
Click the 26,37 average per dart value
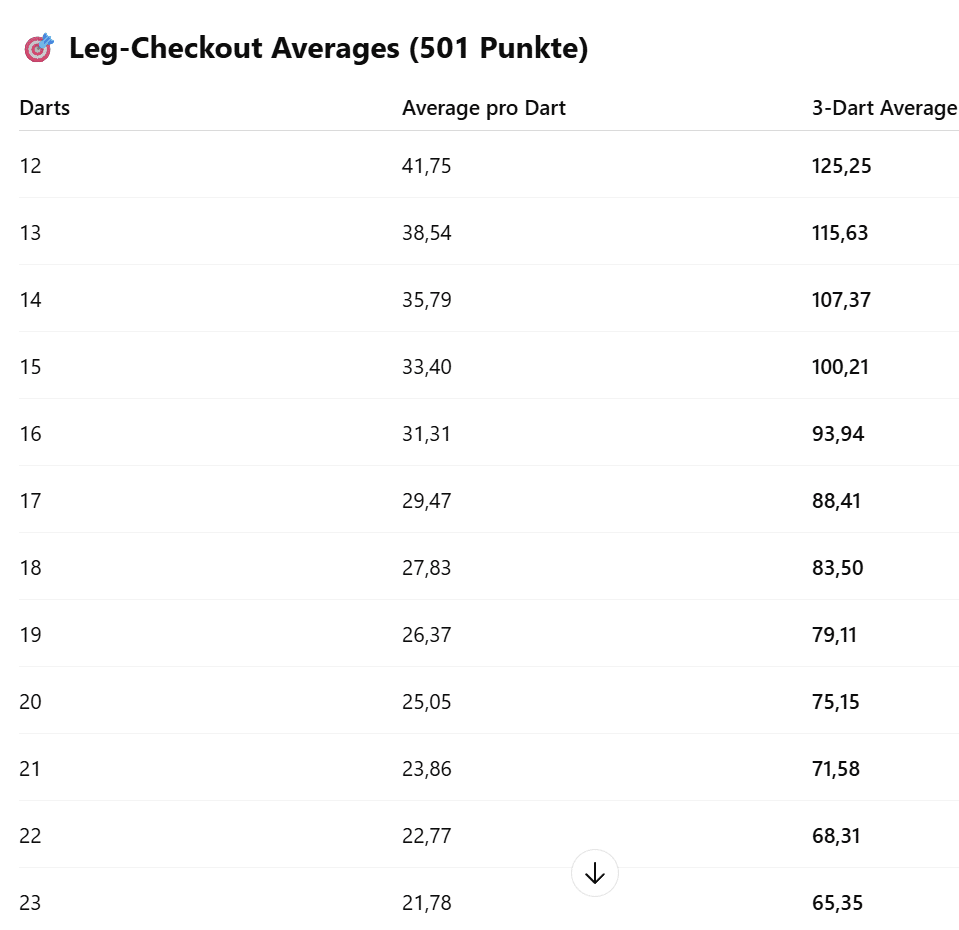[427, 635]
